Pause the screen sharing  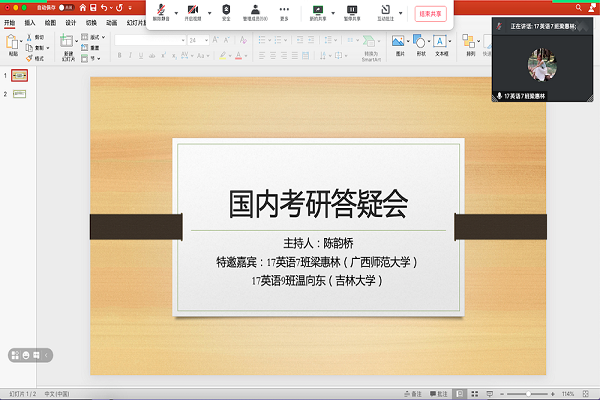352,11
